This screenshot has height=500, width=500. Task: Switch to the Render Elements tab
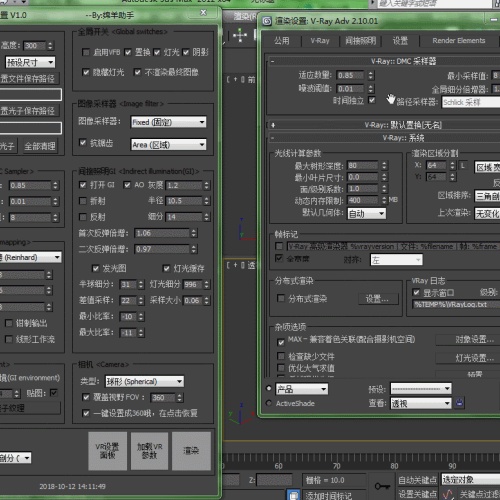coord(459,41)
